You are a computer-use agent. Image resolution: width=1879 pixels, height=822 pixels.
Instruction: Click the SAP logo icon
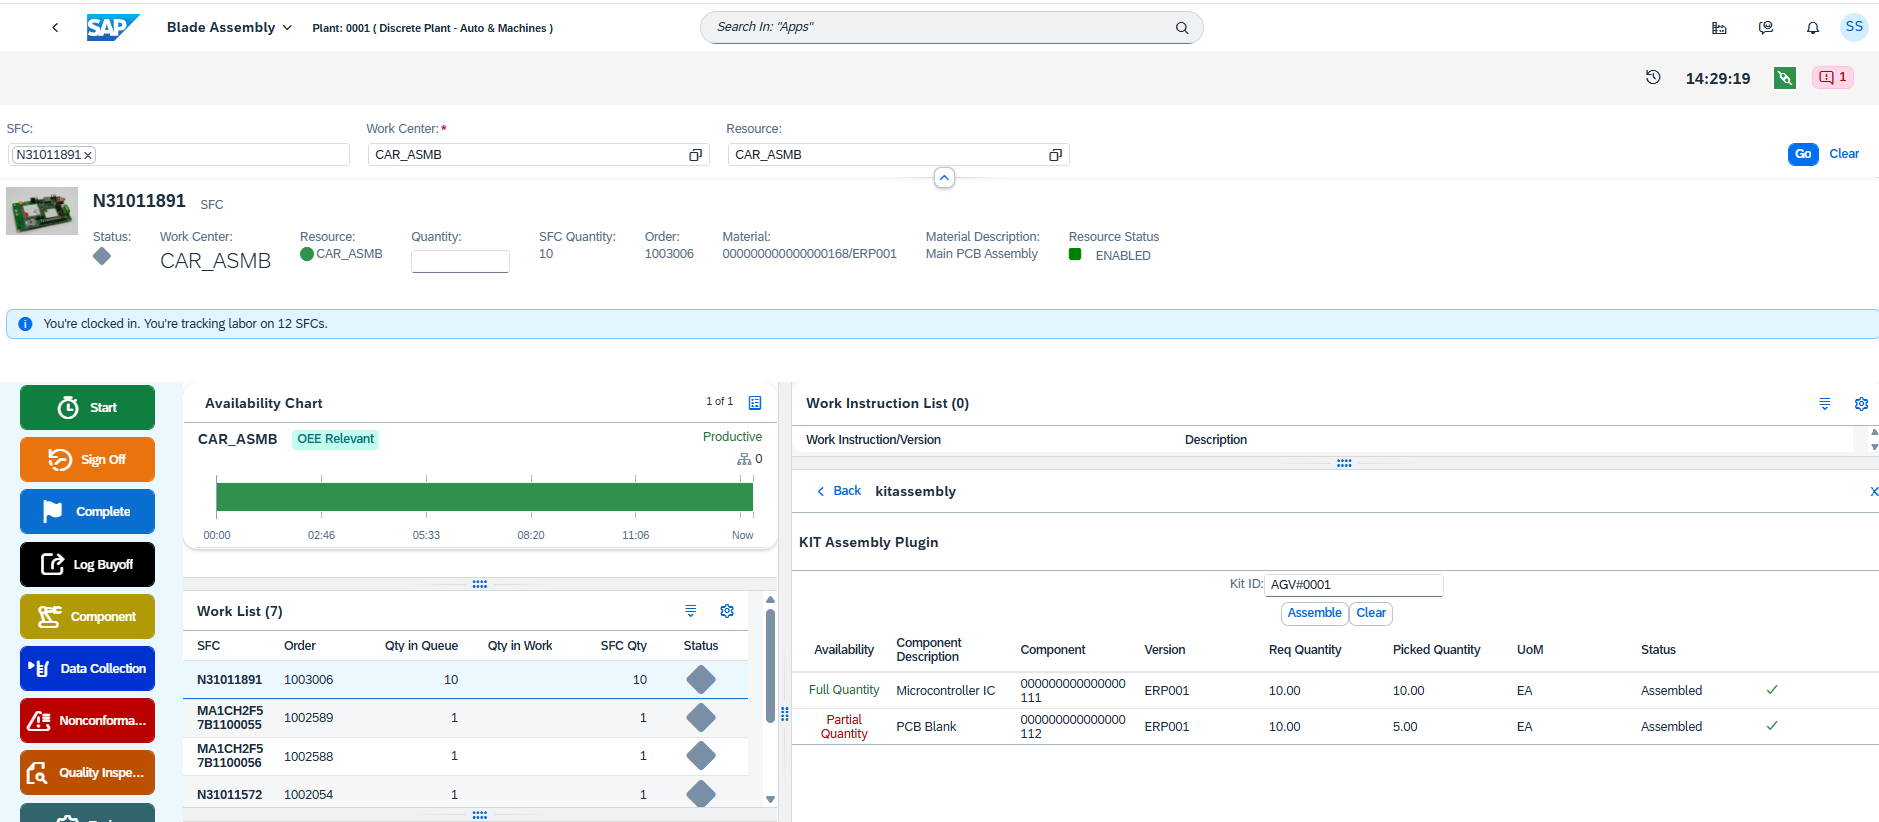[112, 27]
